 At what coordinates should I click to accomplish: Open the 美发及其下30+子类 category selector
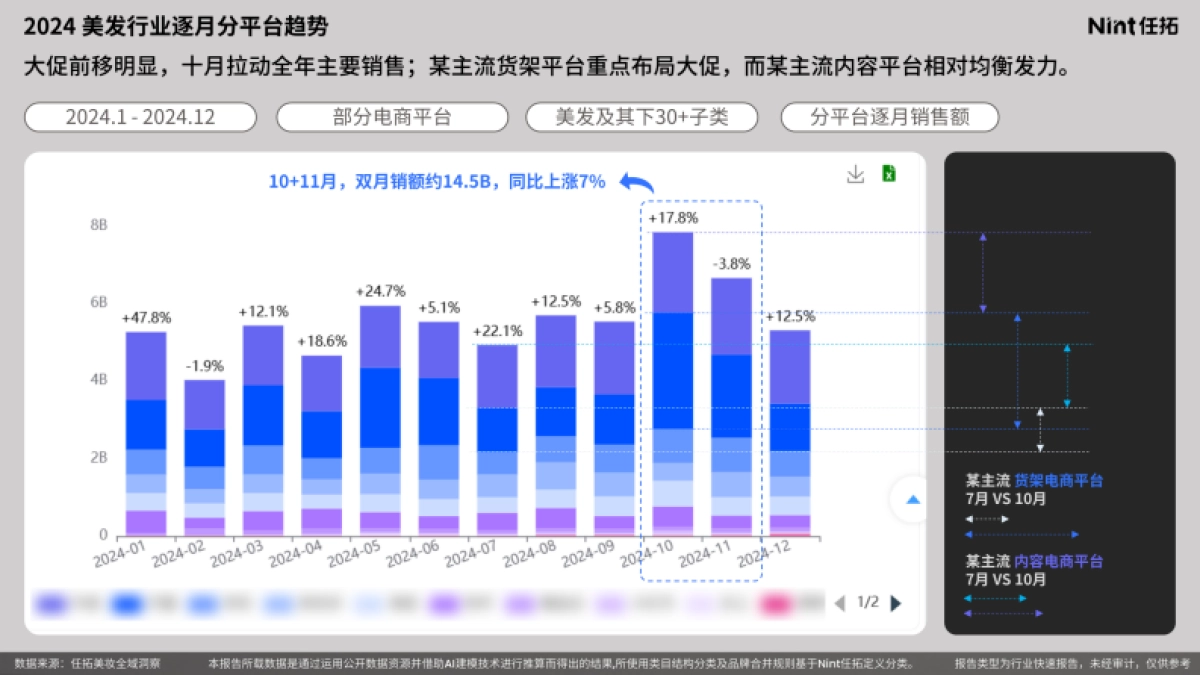pyautogui.click(x=641, y=117)
